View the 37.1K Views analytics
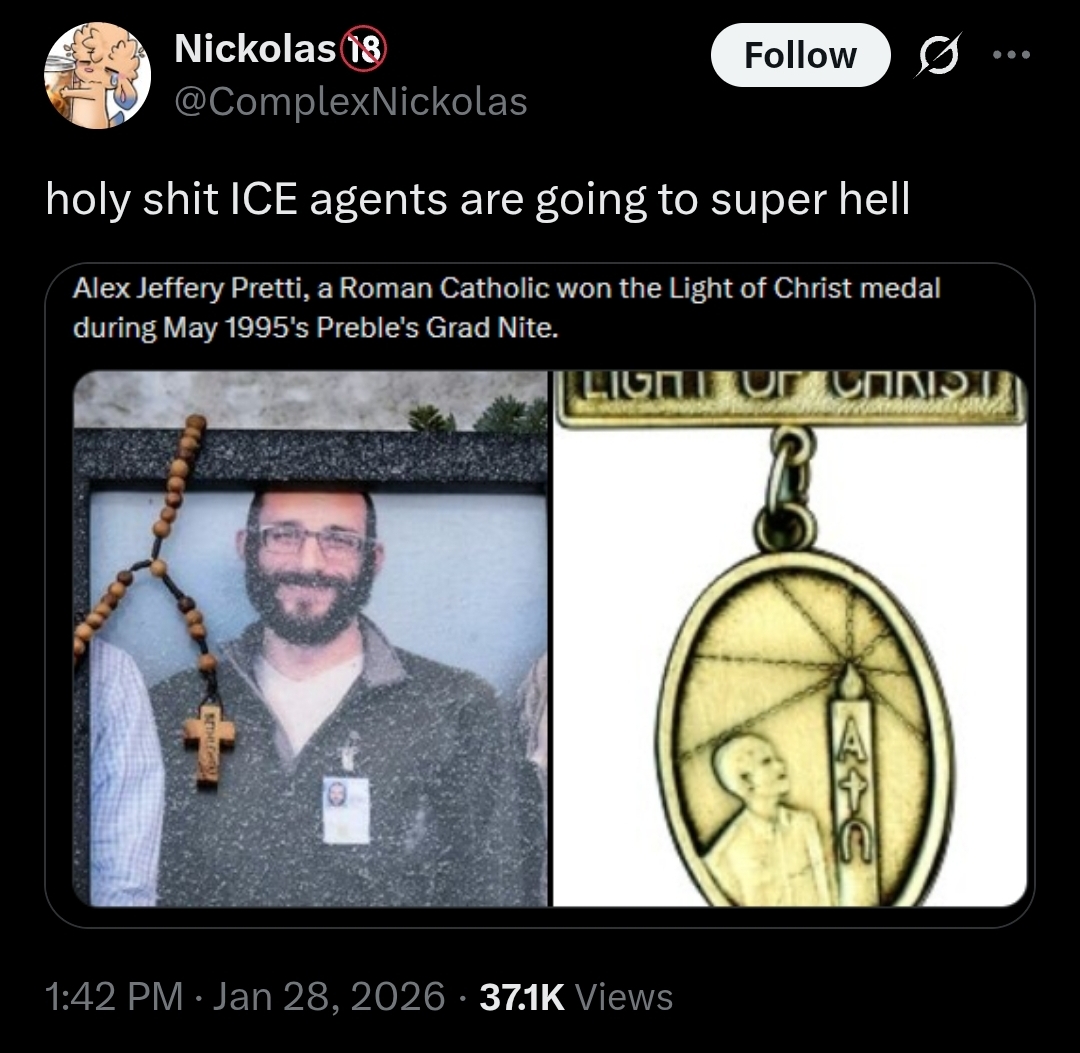Image resolution: width=1080 pixels, height=1053 pixels. tap(576, 997)
